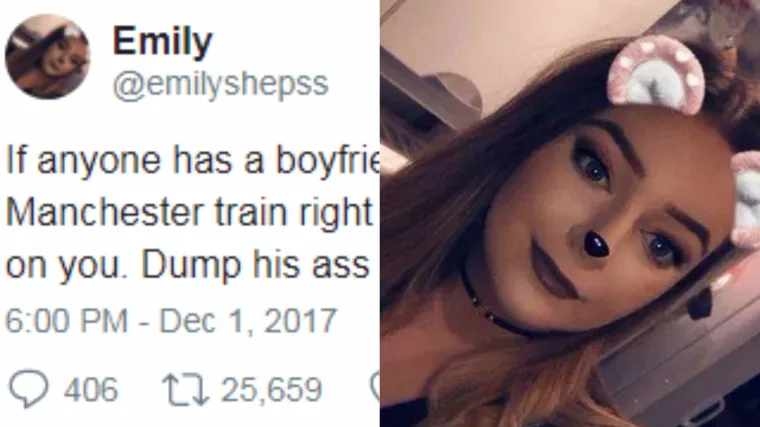Click the retweet arrows icon
760x427 pixels.
(x=188, y=389)
